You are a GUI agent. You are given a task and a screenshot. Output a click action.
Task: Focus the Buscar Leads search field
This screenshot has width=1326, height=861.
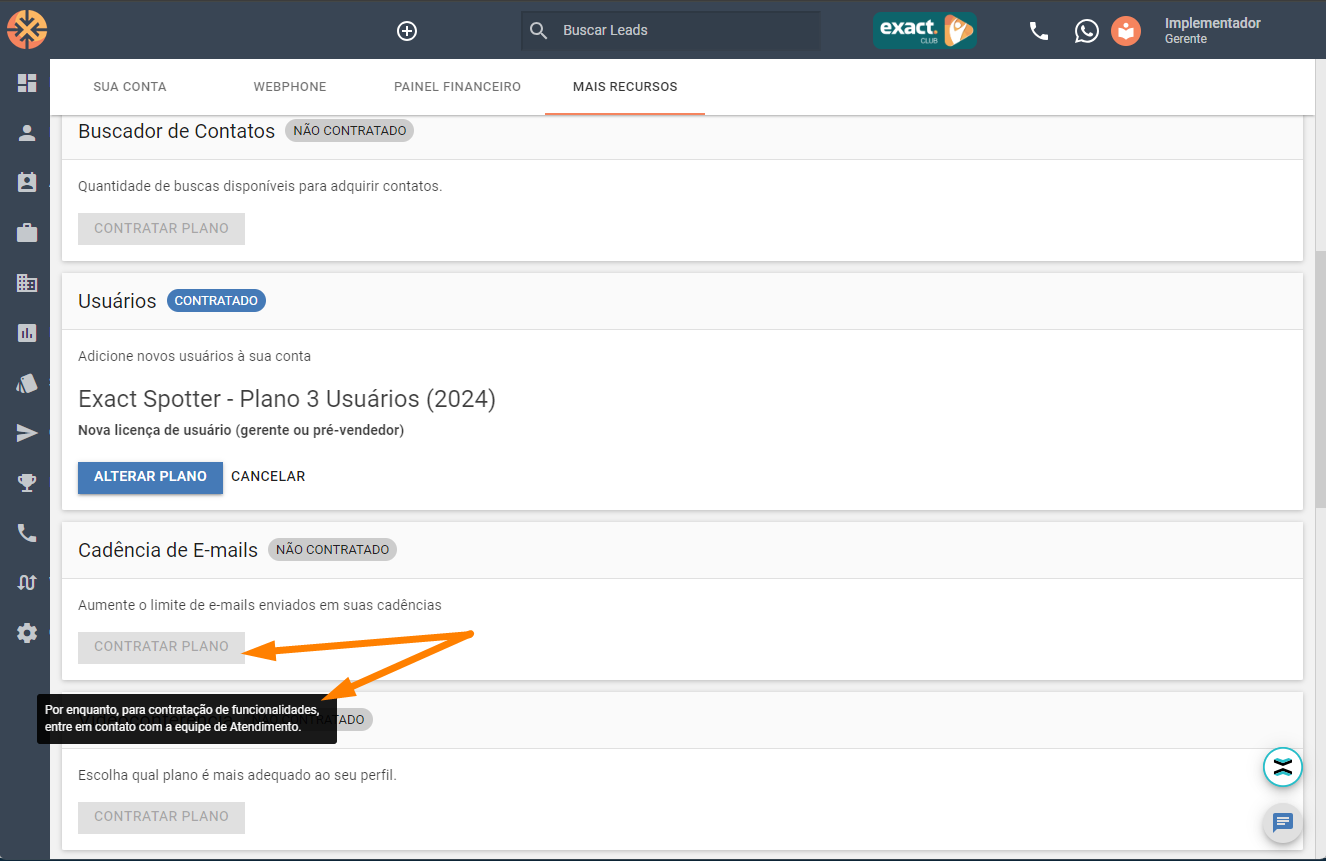(x=670, y=31)
